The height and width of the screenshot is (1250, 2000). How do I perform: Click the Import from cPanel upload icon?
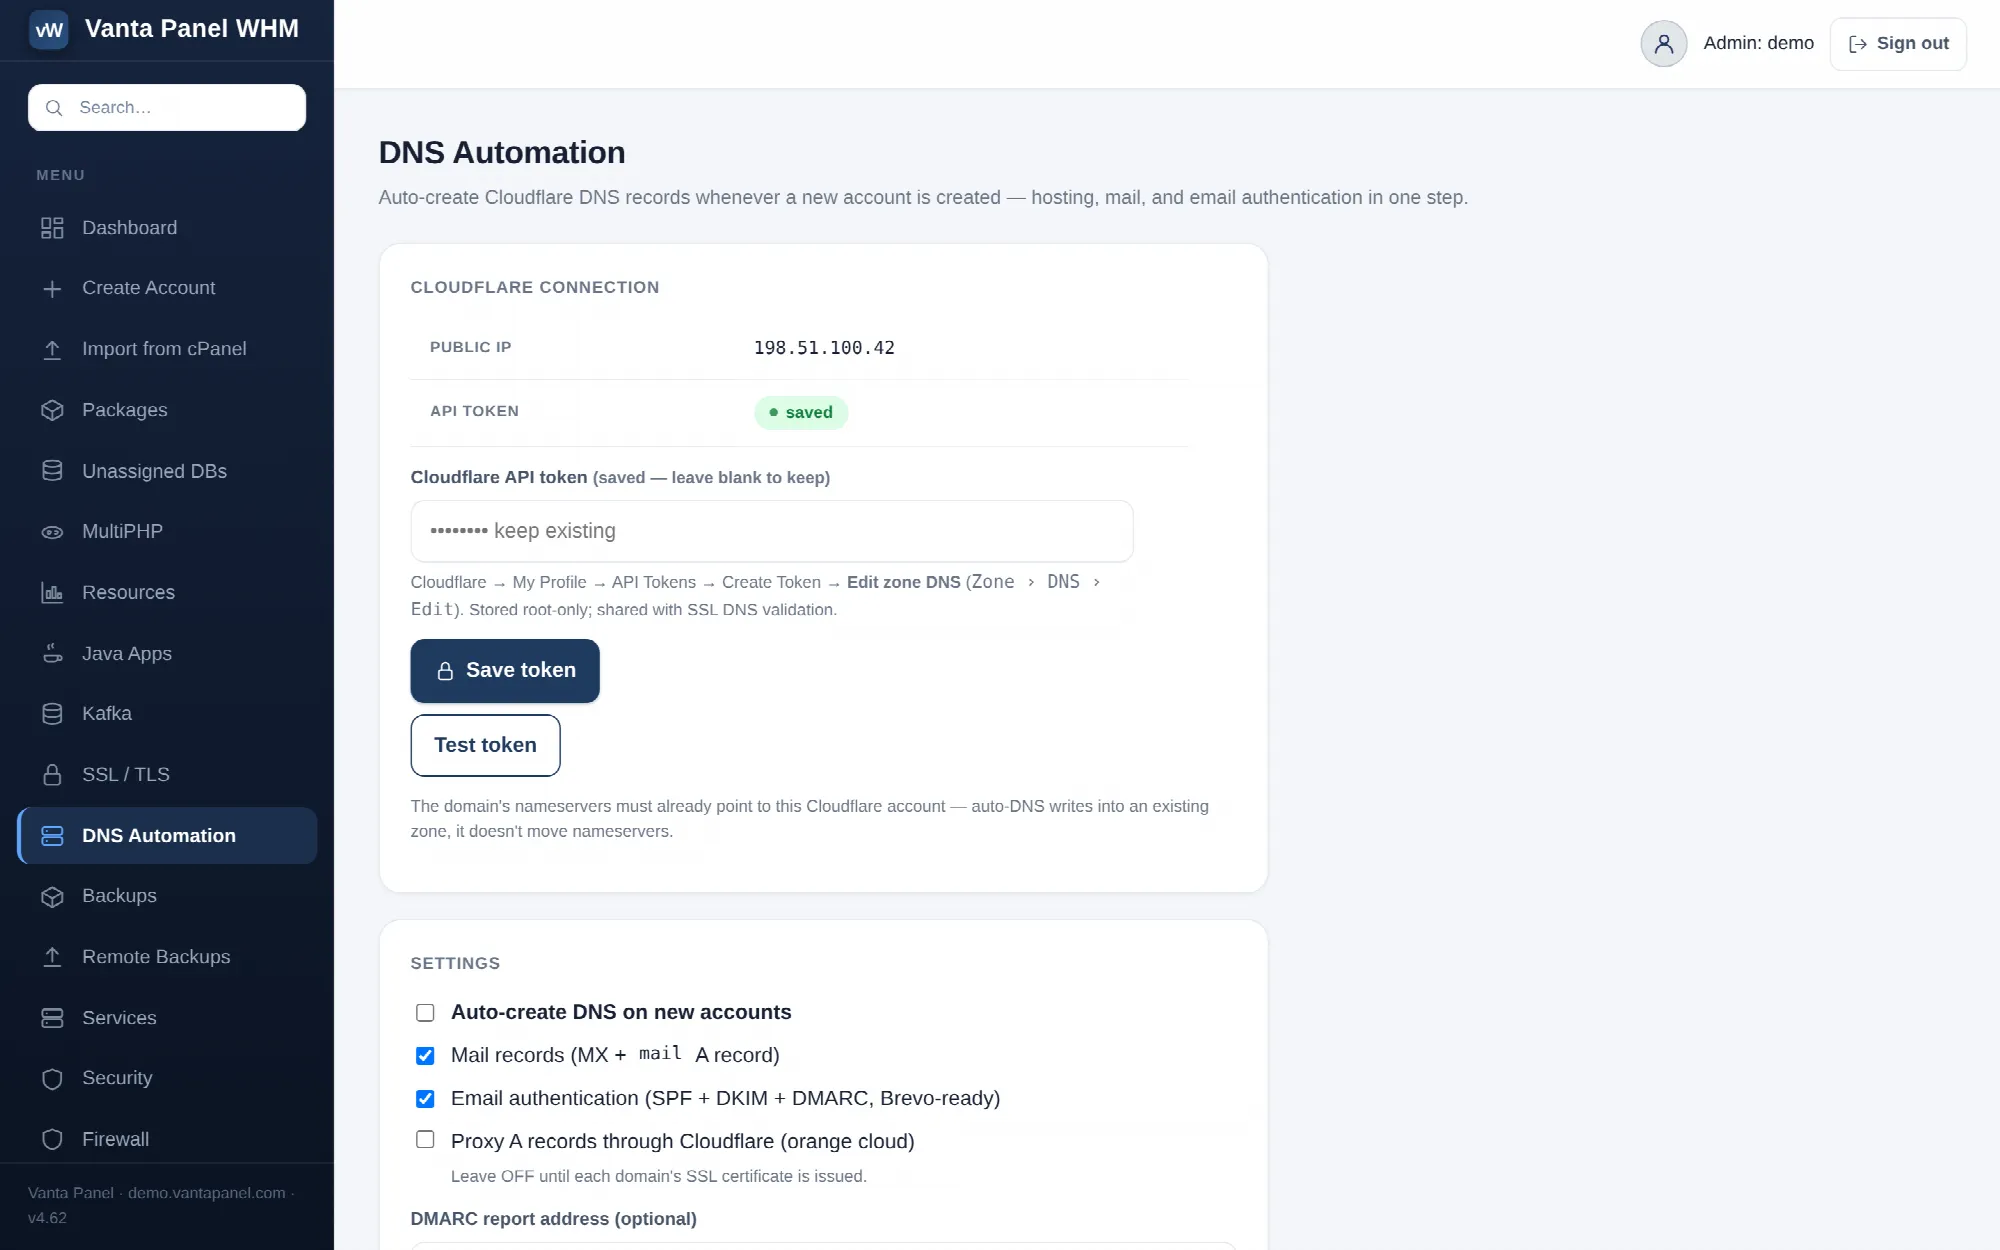click(52, 350)
